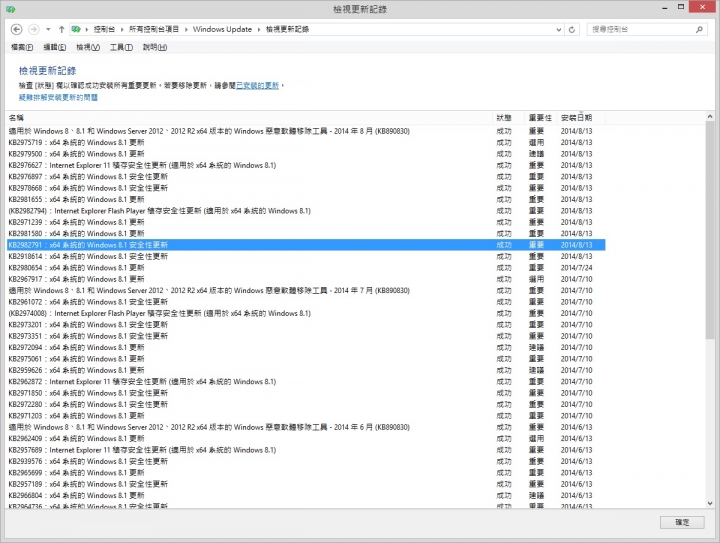
Task: Select the KB2978668 security update row
Action: [306, 188]
